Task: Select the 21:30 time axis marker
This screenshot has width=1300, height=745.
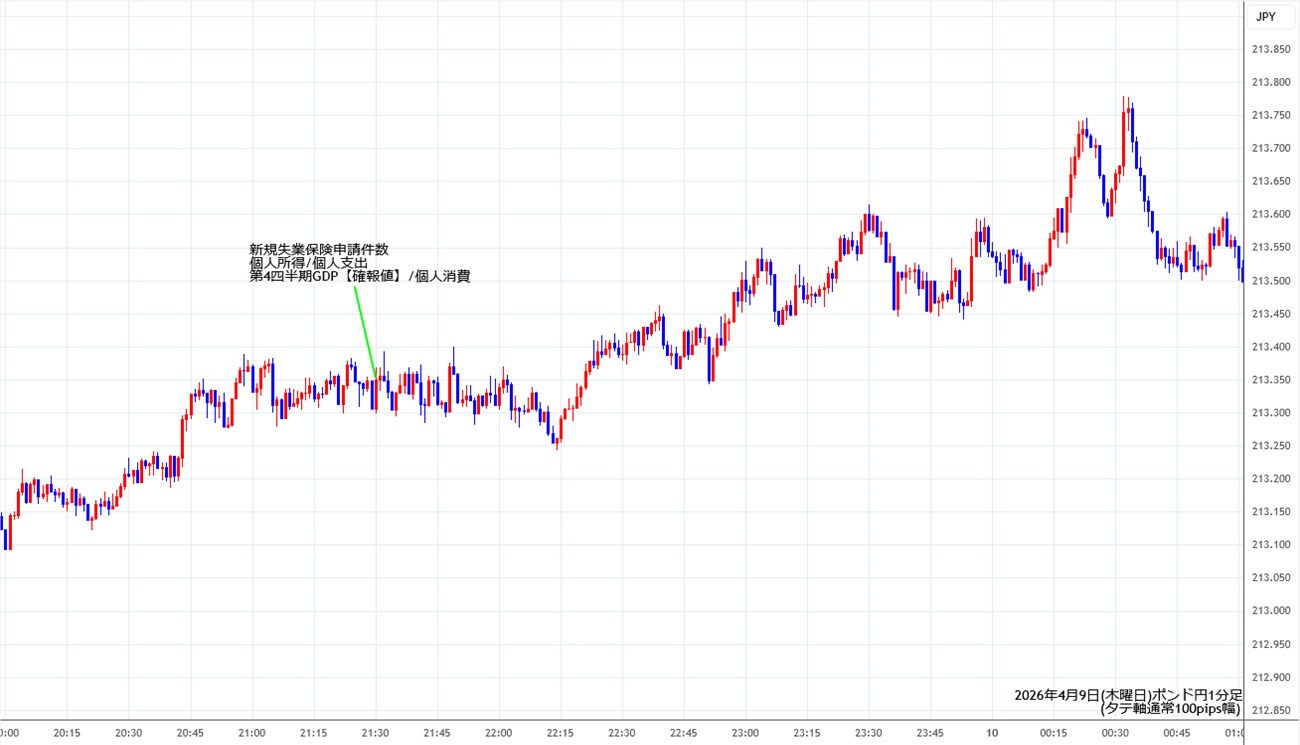Action: 375,733
